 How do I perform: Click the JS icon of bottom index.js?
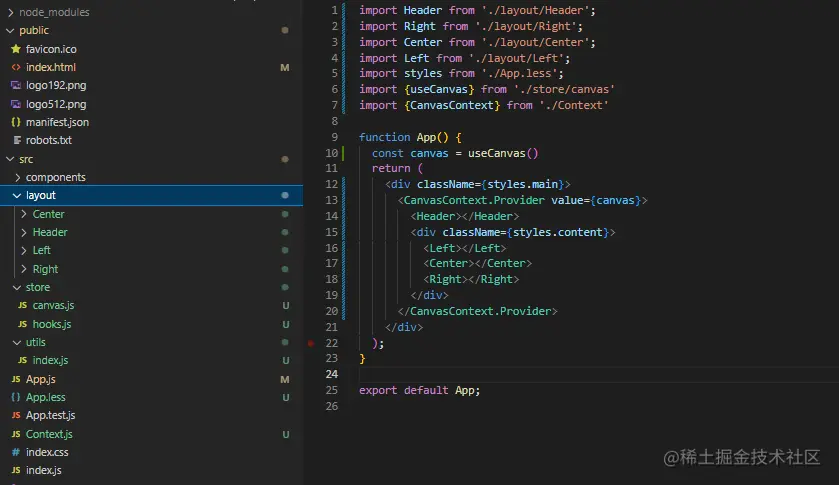pyautogui.click(x=16, y=470)
